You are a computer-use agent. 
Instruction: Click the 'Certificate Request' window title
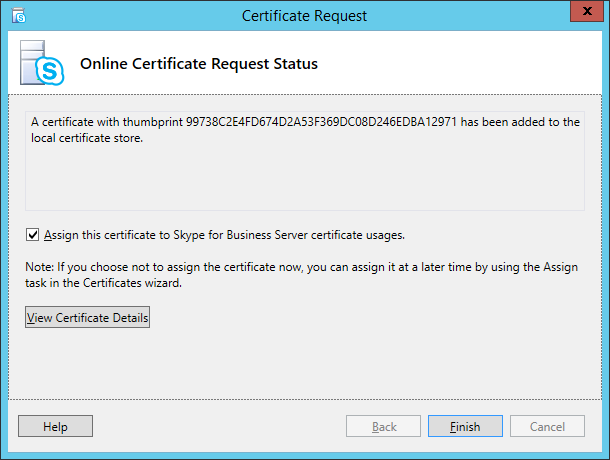pos(304,16)
